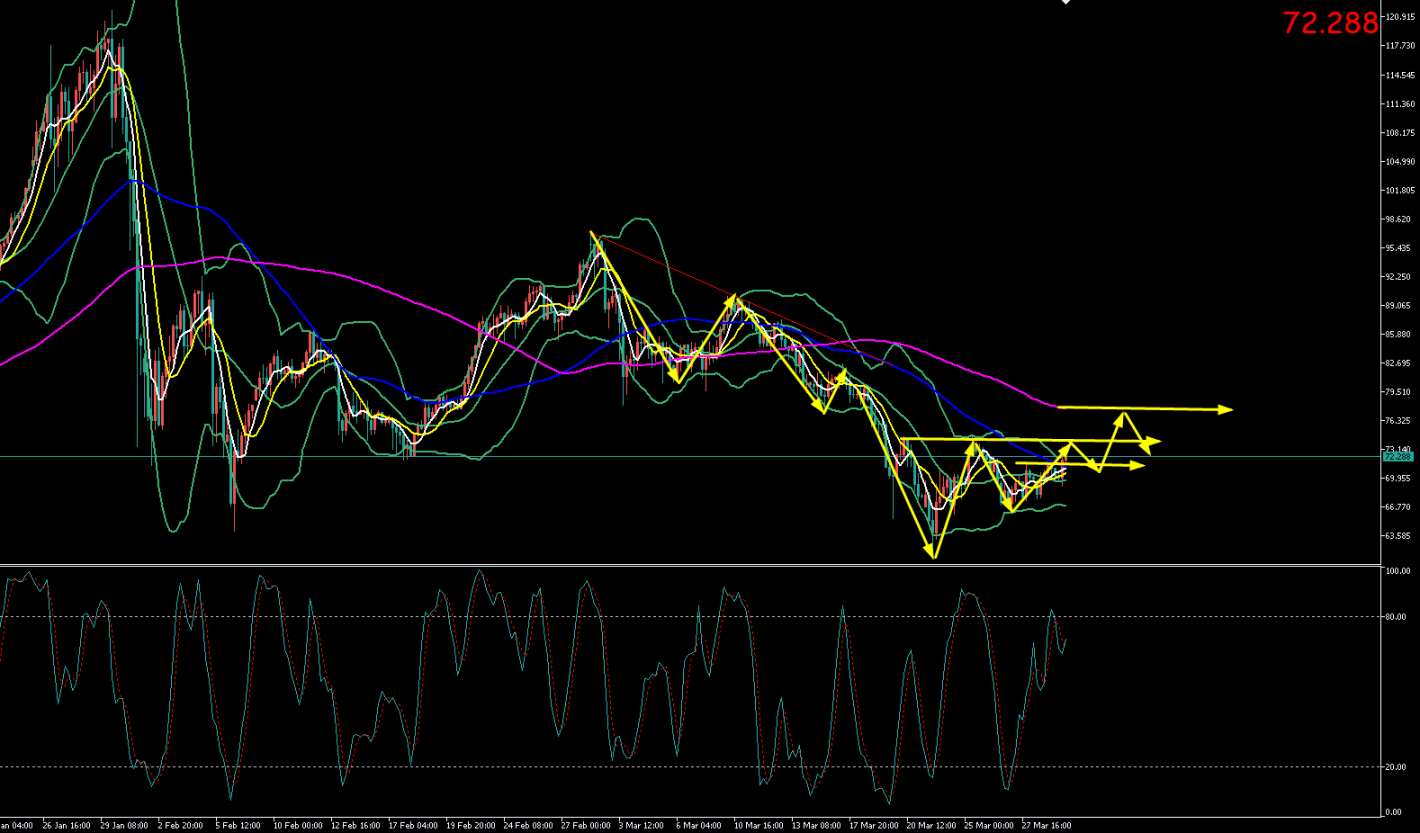Click the 120.915 label on price axis
Image resolution: width=1420 pixels, height=833 pixels.
[x=1399, y=18]
